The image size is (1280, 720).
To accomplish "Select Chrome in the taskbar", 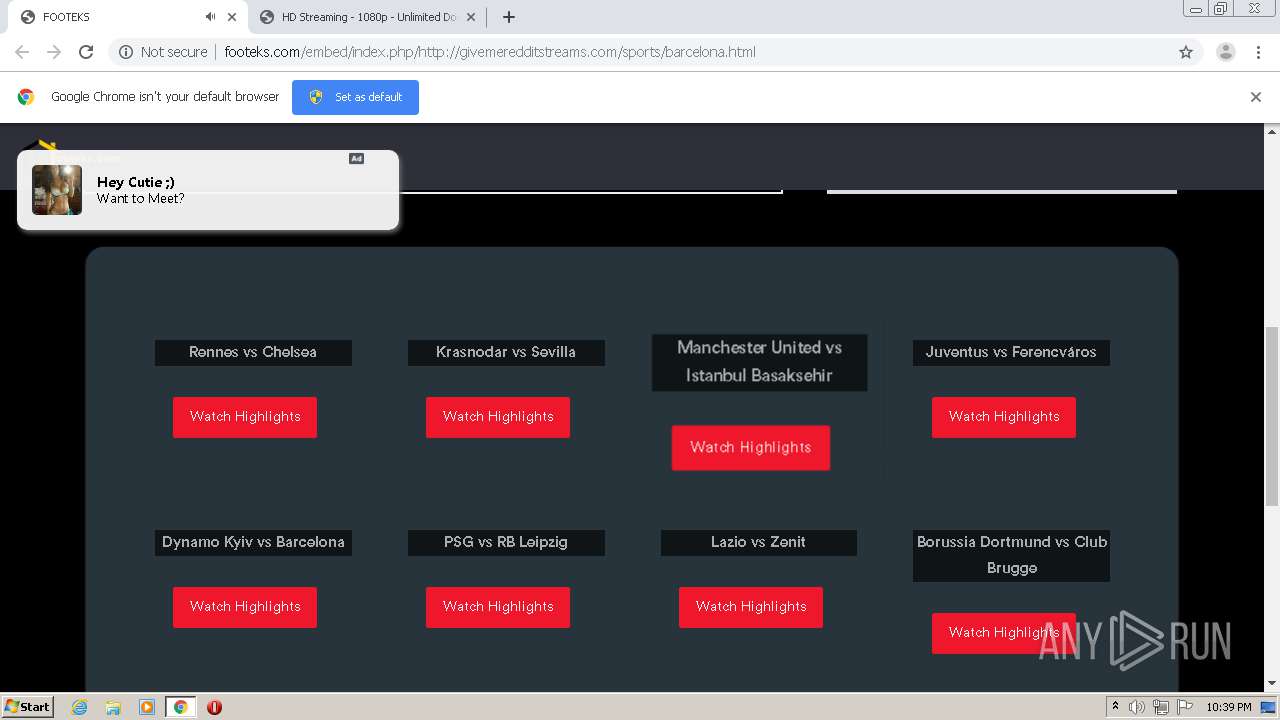I will click(180, 707).
